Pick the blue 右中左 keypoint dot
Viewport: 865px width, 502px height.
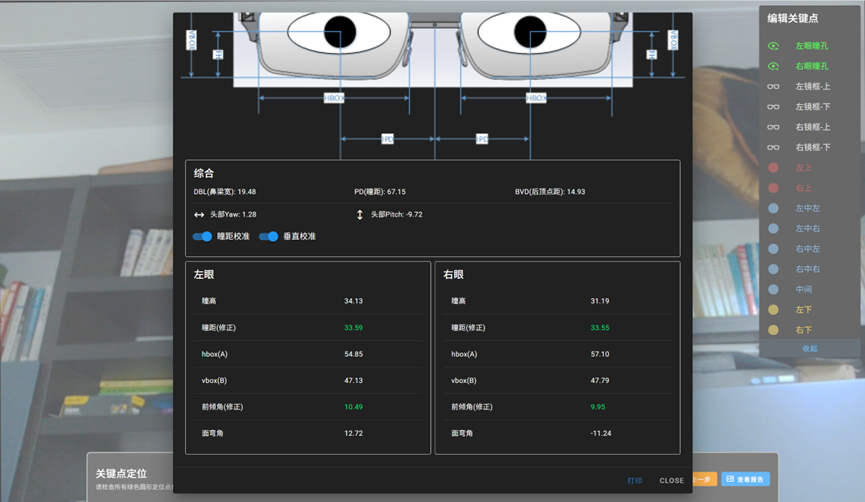773,249
